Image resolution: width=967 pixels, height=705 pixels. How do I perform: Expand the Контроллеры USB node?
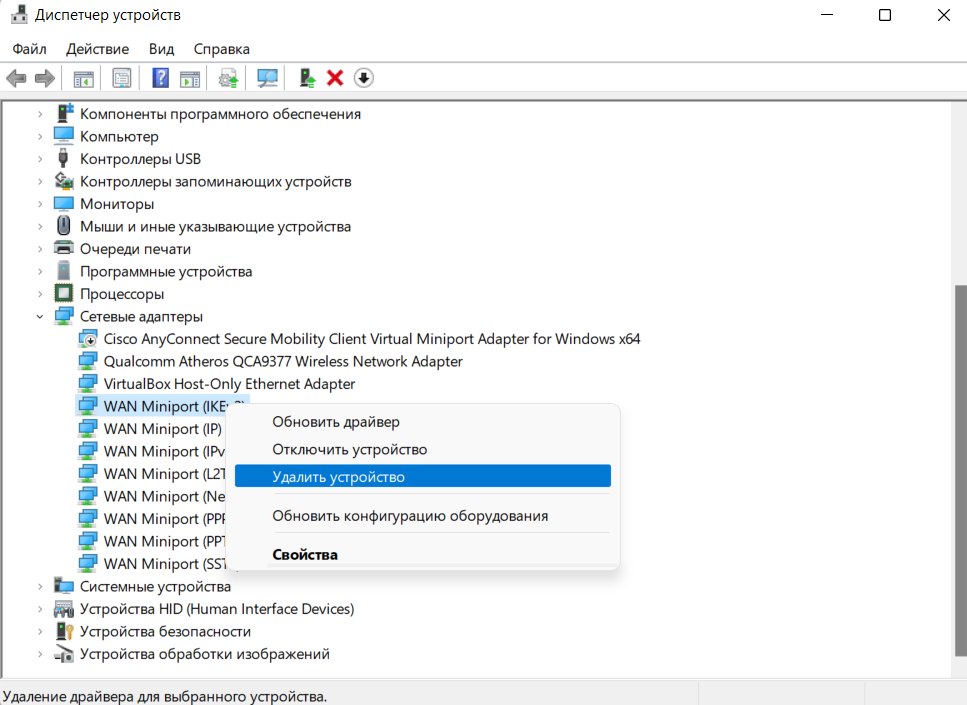[40, 159]
